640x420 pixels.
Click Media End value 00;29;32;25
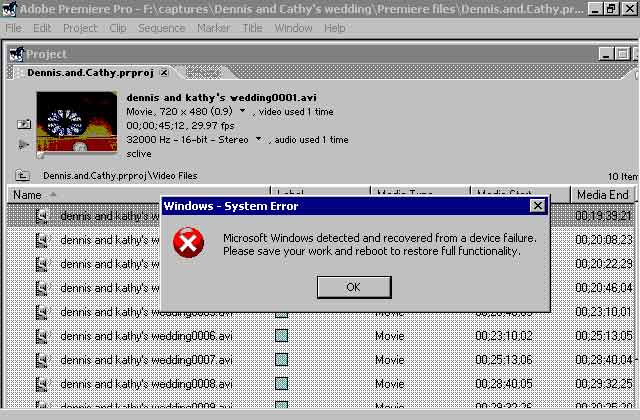tap(603, 384)
